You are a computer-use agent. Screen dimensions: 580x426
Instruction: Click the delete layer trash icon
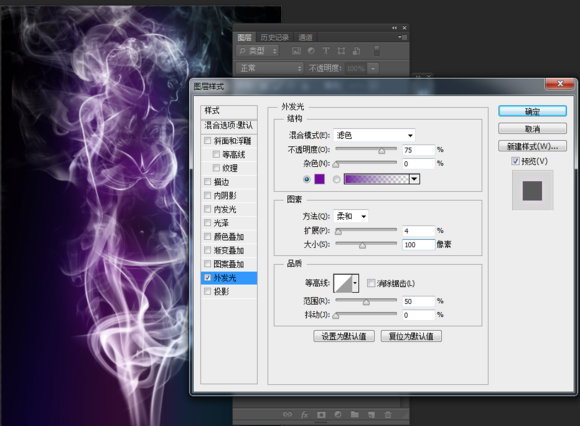pyautogui.click(x=388, y=415)
